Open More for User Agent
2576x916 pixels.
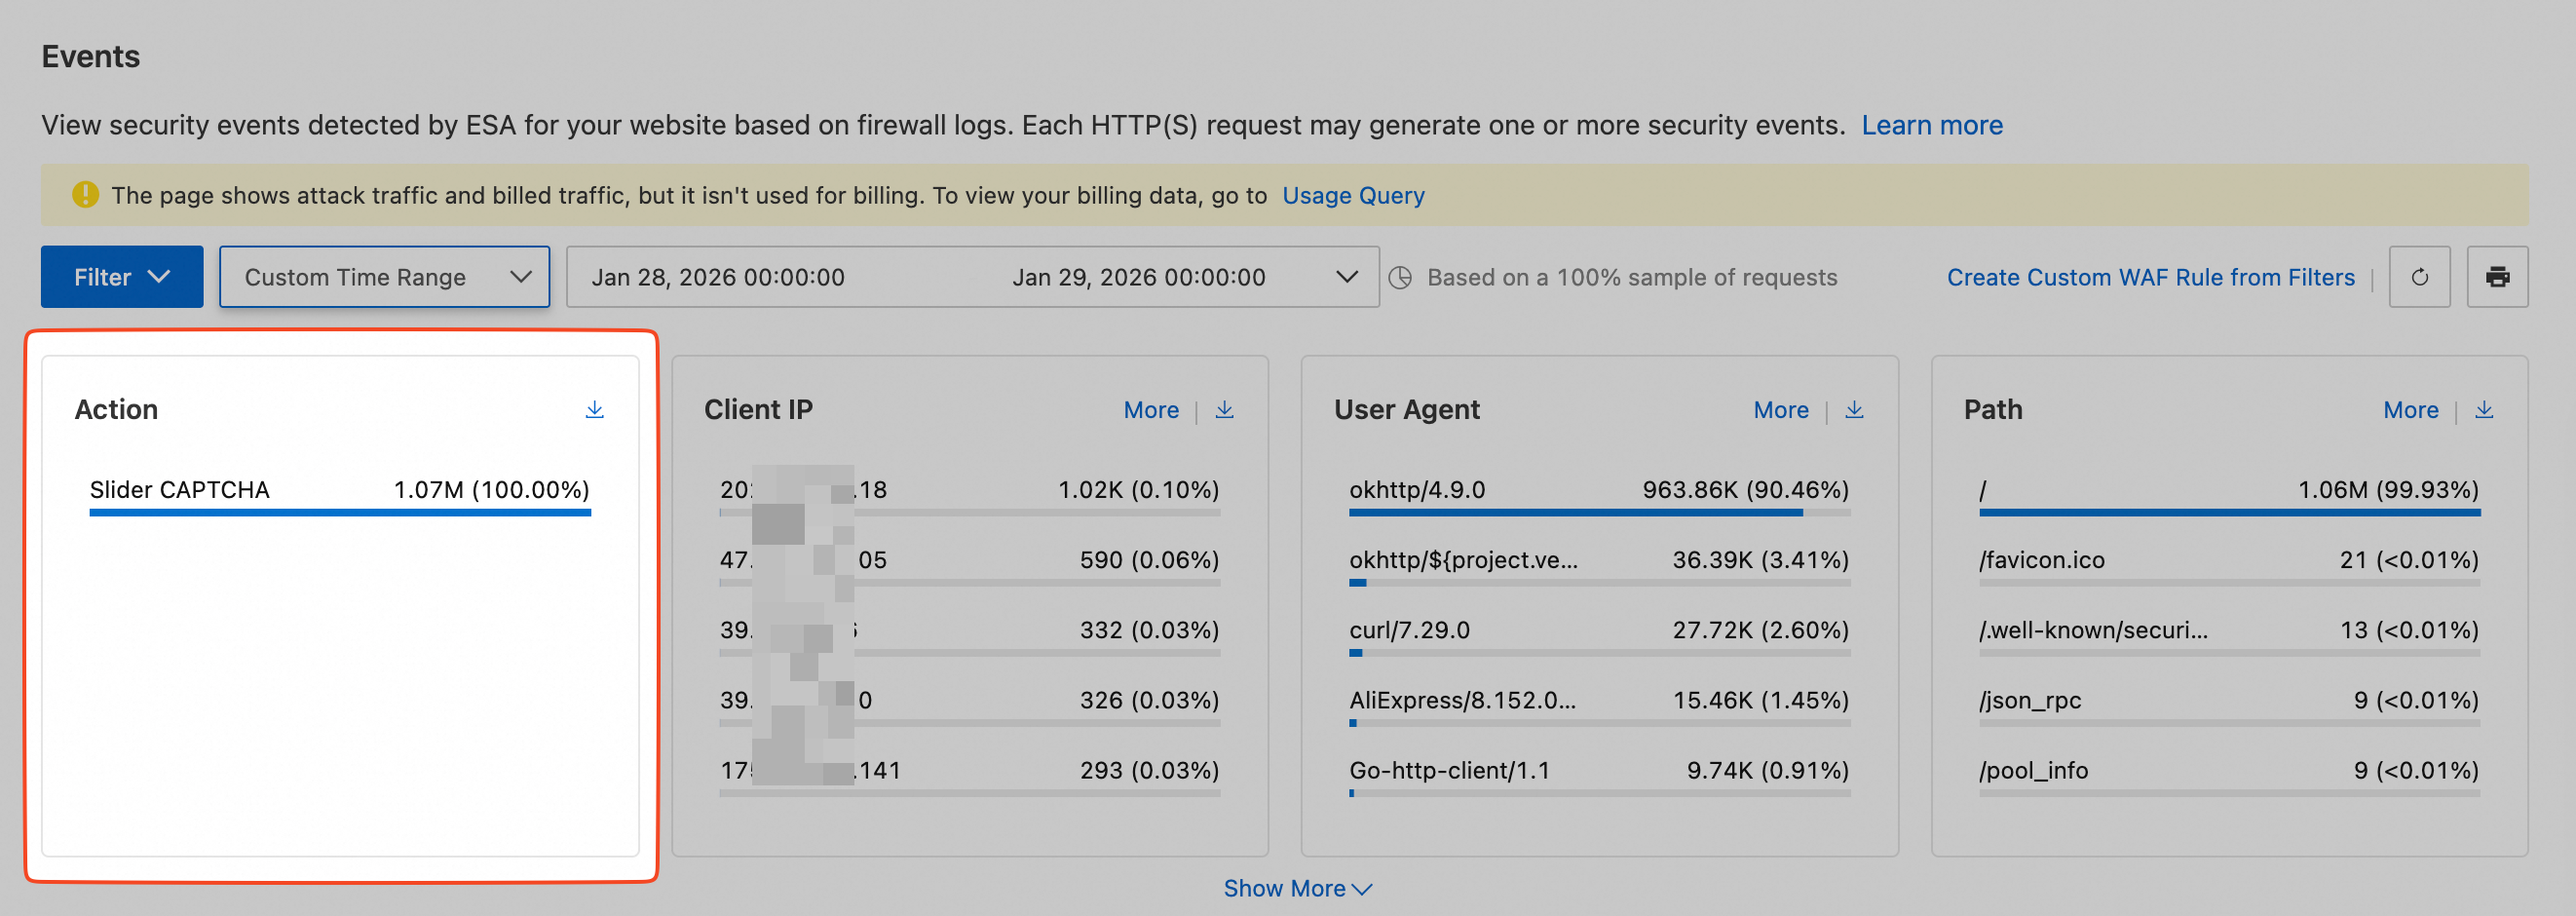click(1781, 410)
